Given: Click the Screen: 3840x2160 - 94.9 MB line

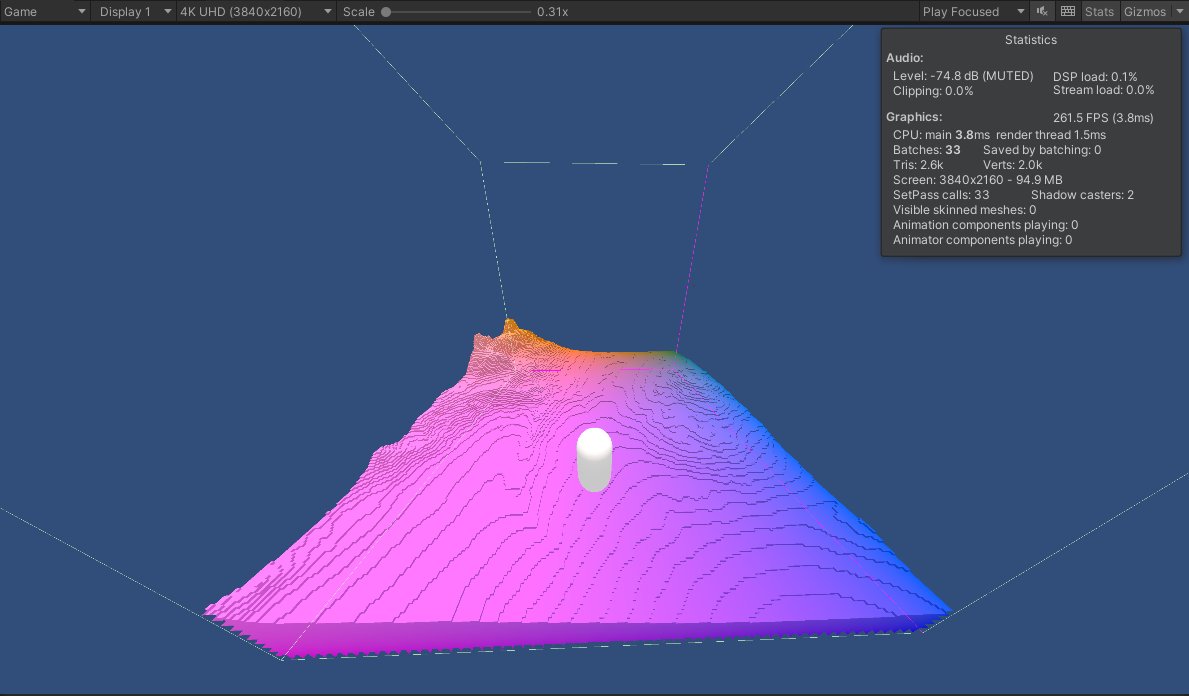Looking at the screenshot, I should [977, 180].
